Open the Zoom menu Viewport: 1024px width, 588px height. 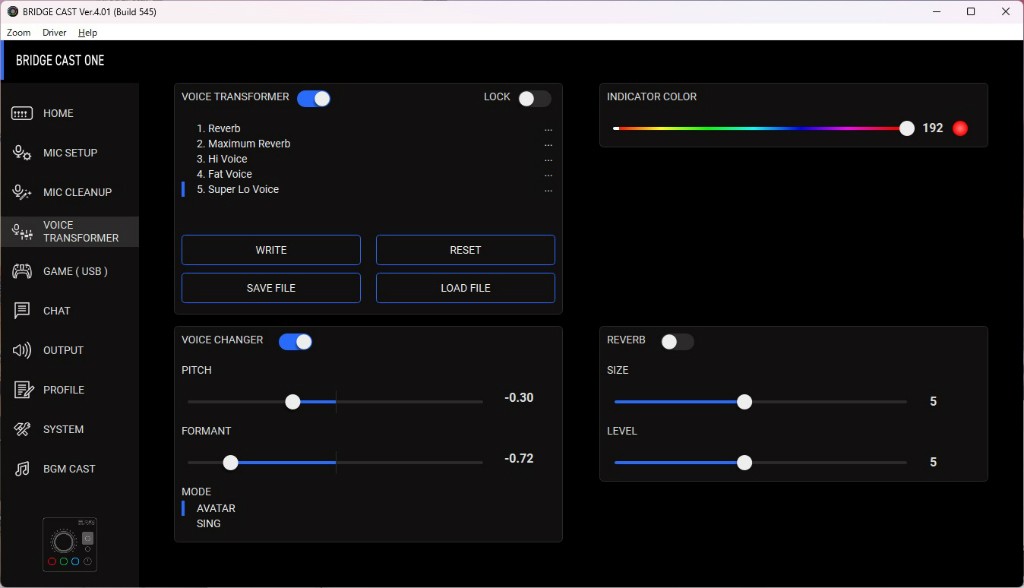coord(18,33)
